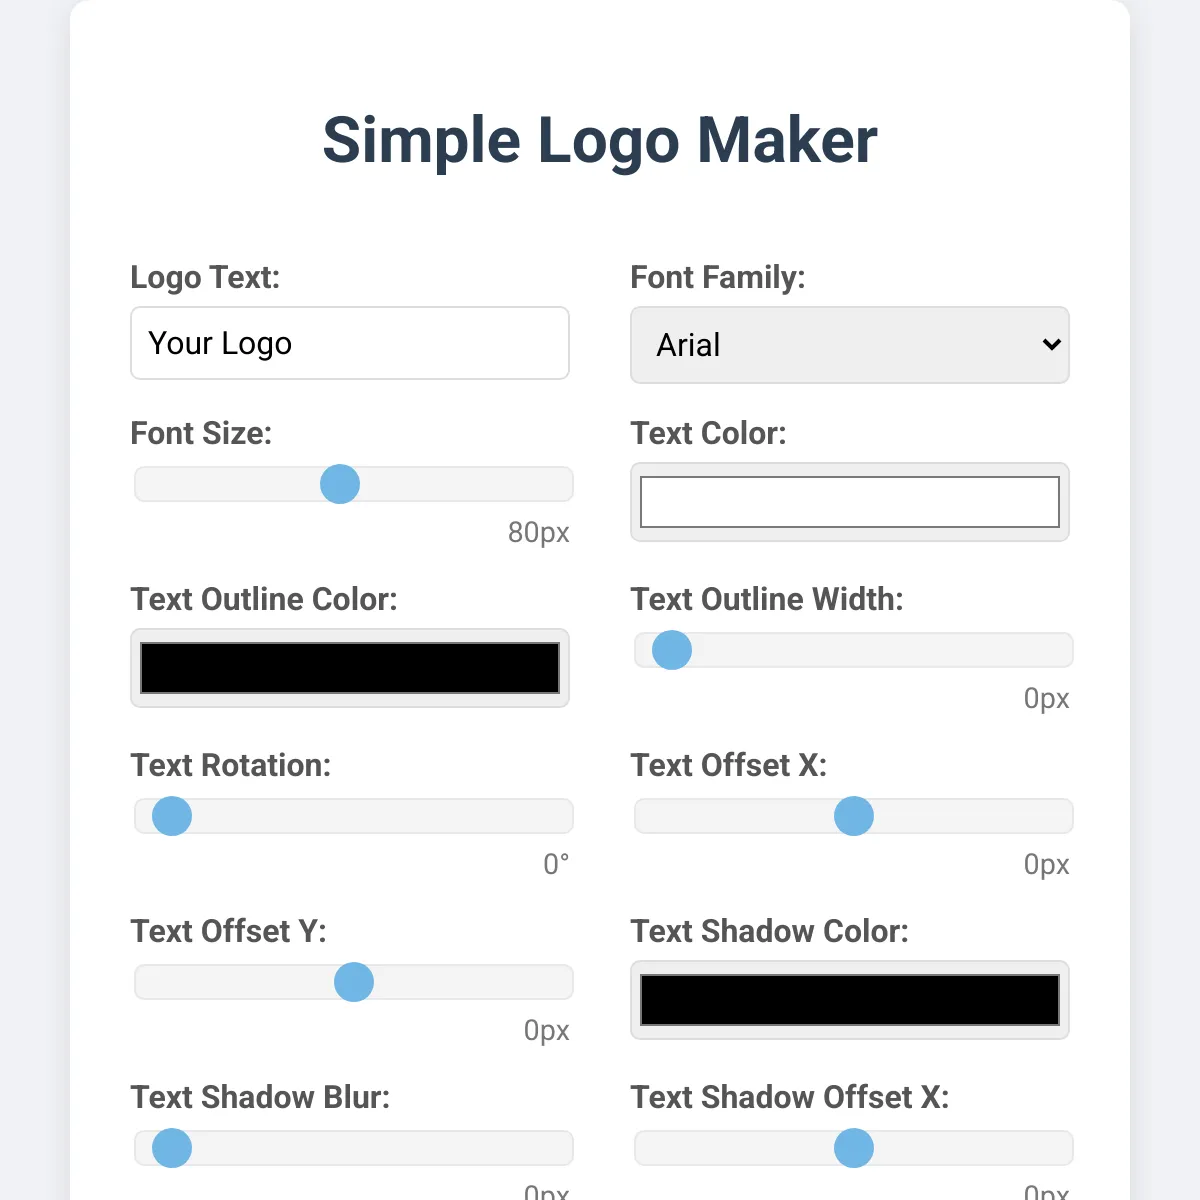Open the white Text Color picker
This screenshot has width=1200, height=1200.
(x=850, y=502)
